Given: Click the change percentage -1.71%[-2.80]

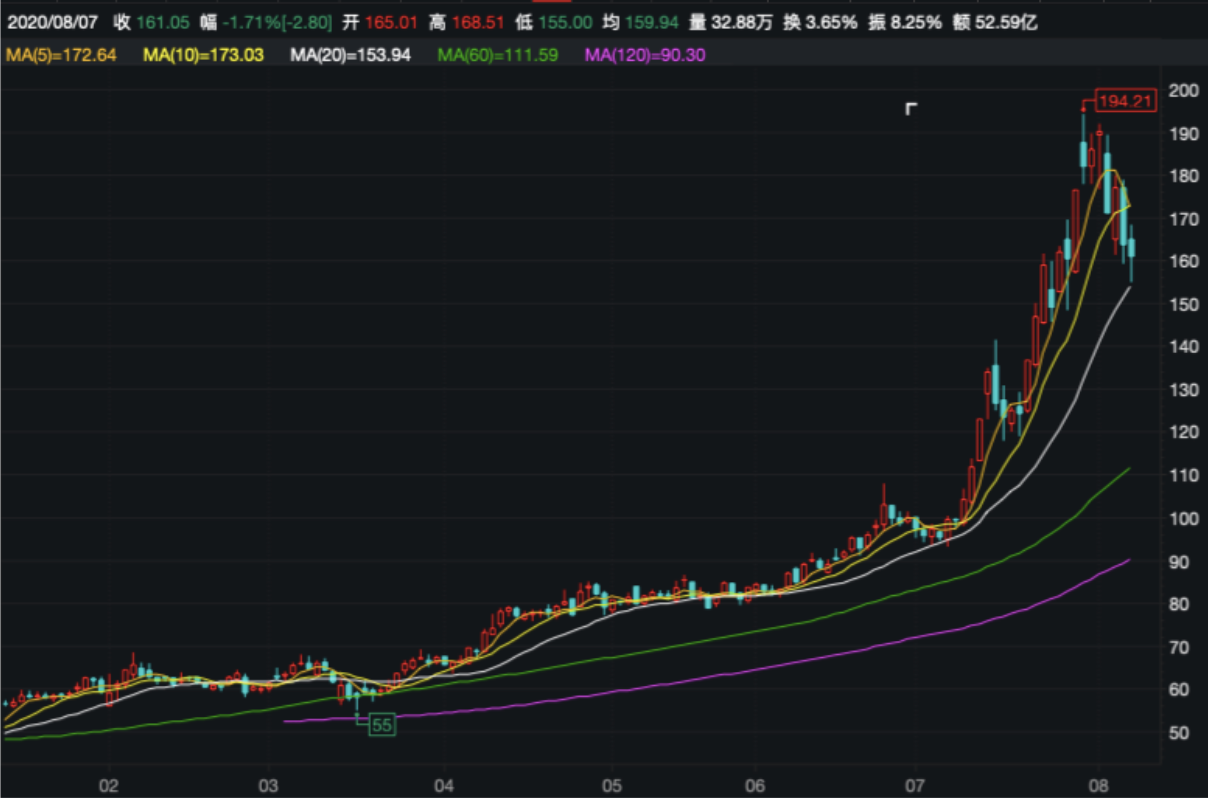Looking at the screenshot, I should (x=278, y=22).
